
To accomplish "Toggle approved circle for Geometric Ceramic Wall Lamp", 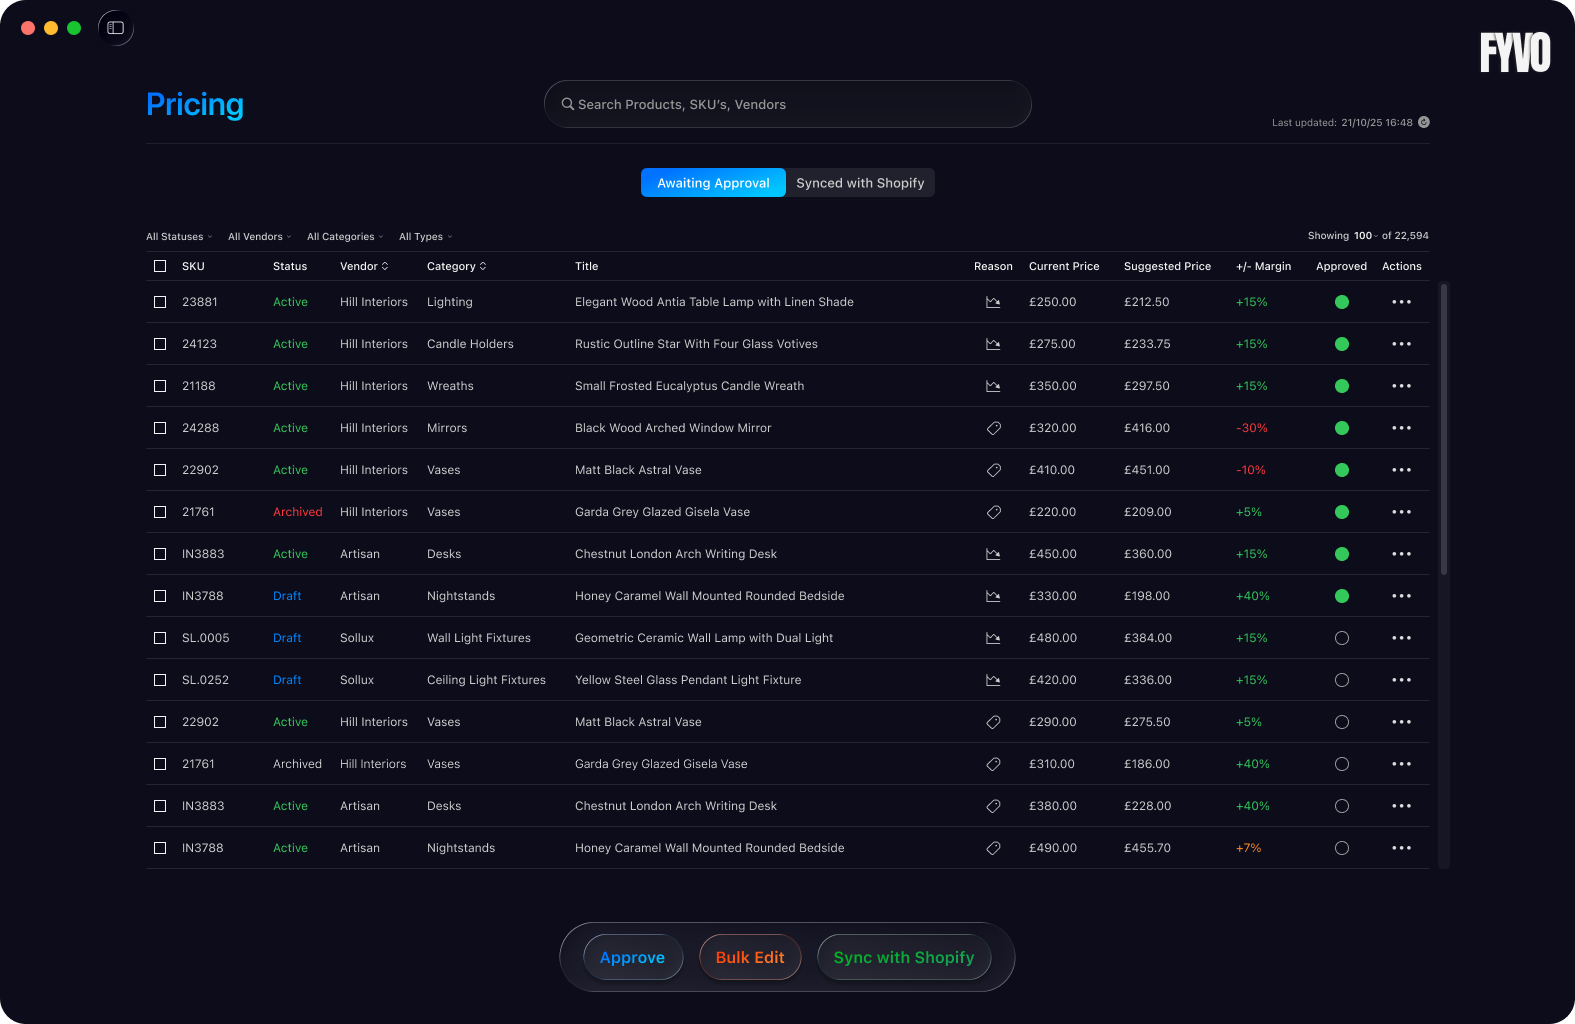I will (x=1342, y=638).
